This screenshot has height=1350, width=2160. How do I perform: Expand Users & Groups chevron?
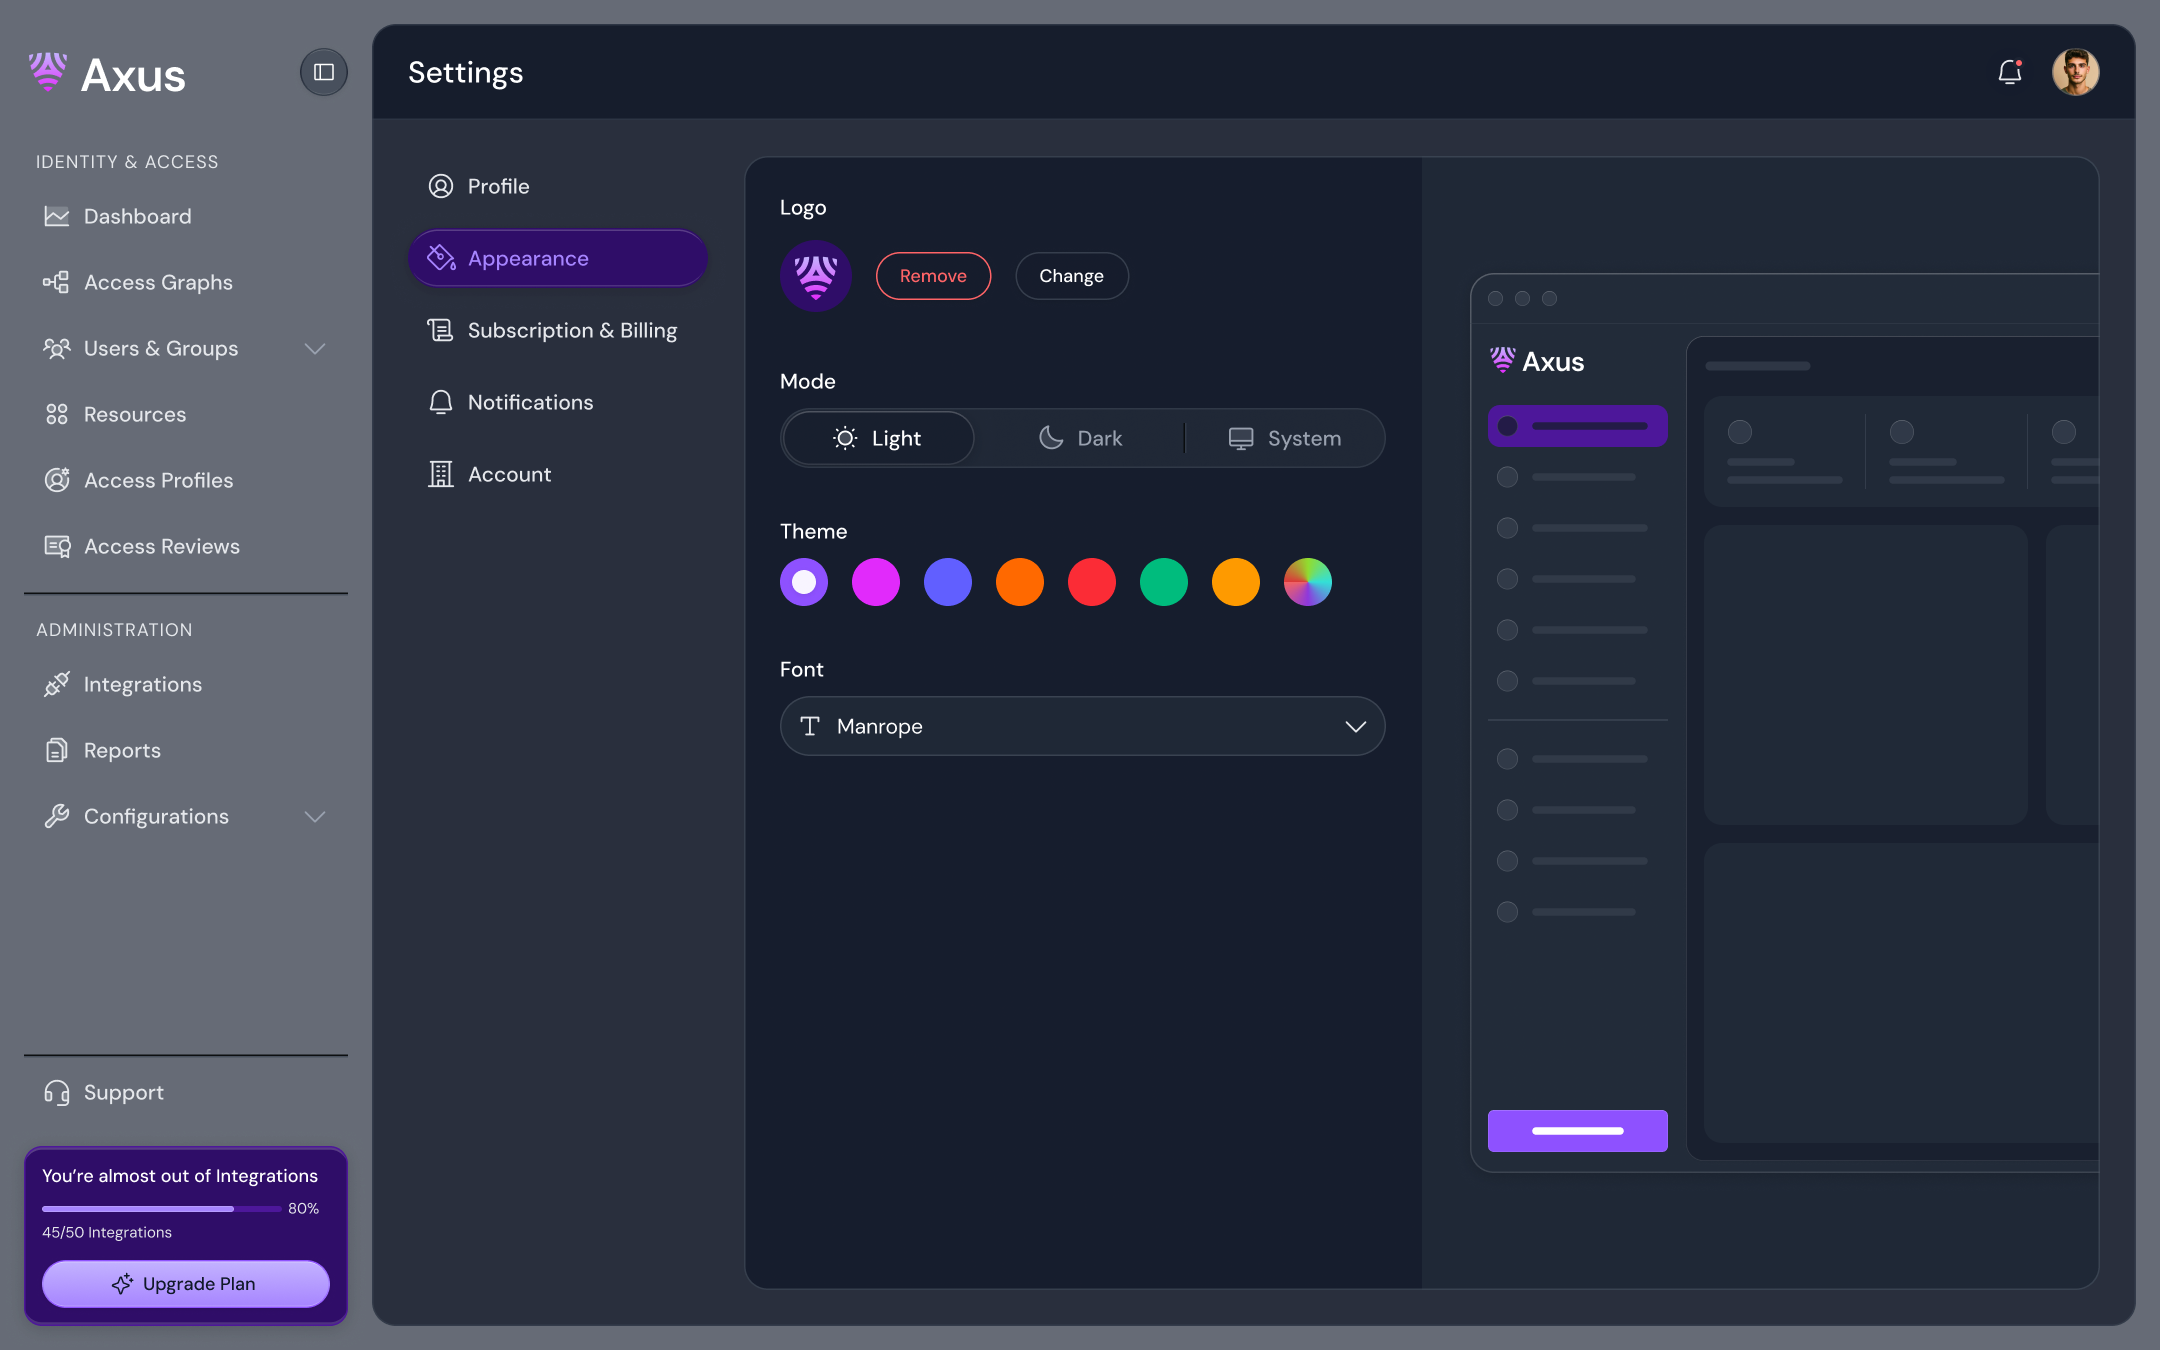pos(315,348)
